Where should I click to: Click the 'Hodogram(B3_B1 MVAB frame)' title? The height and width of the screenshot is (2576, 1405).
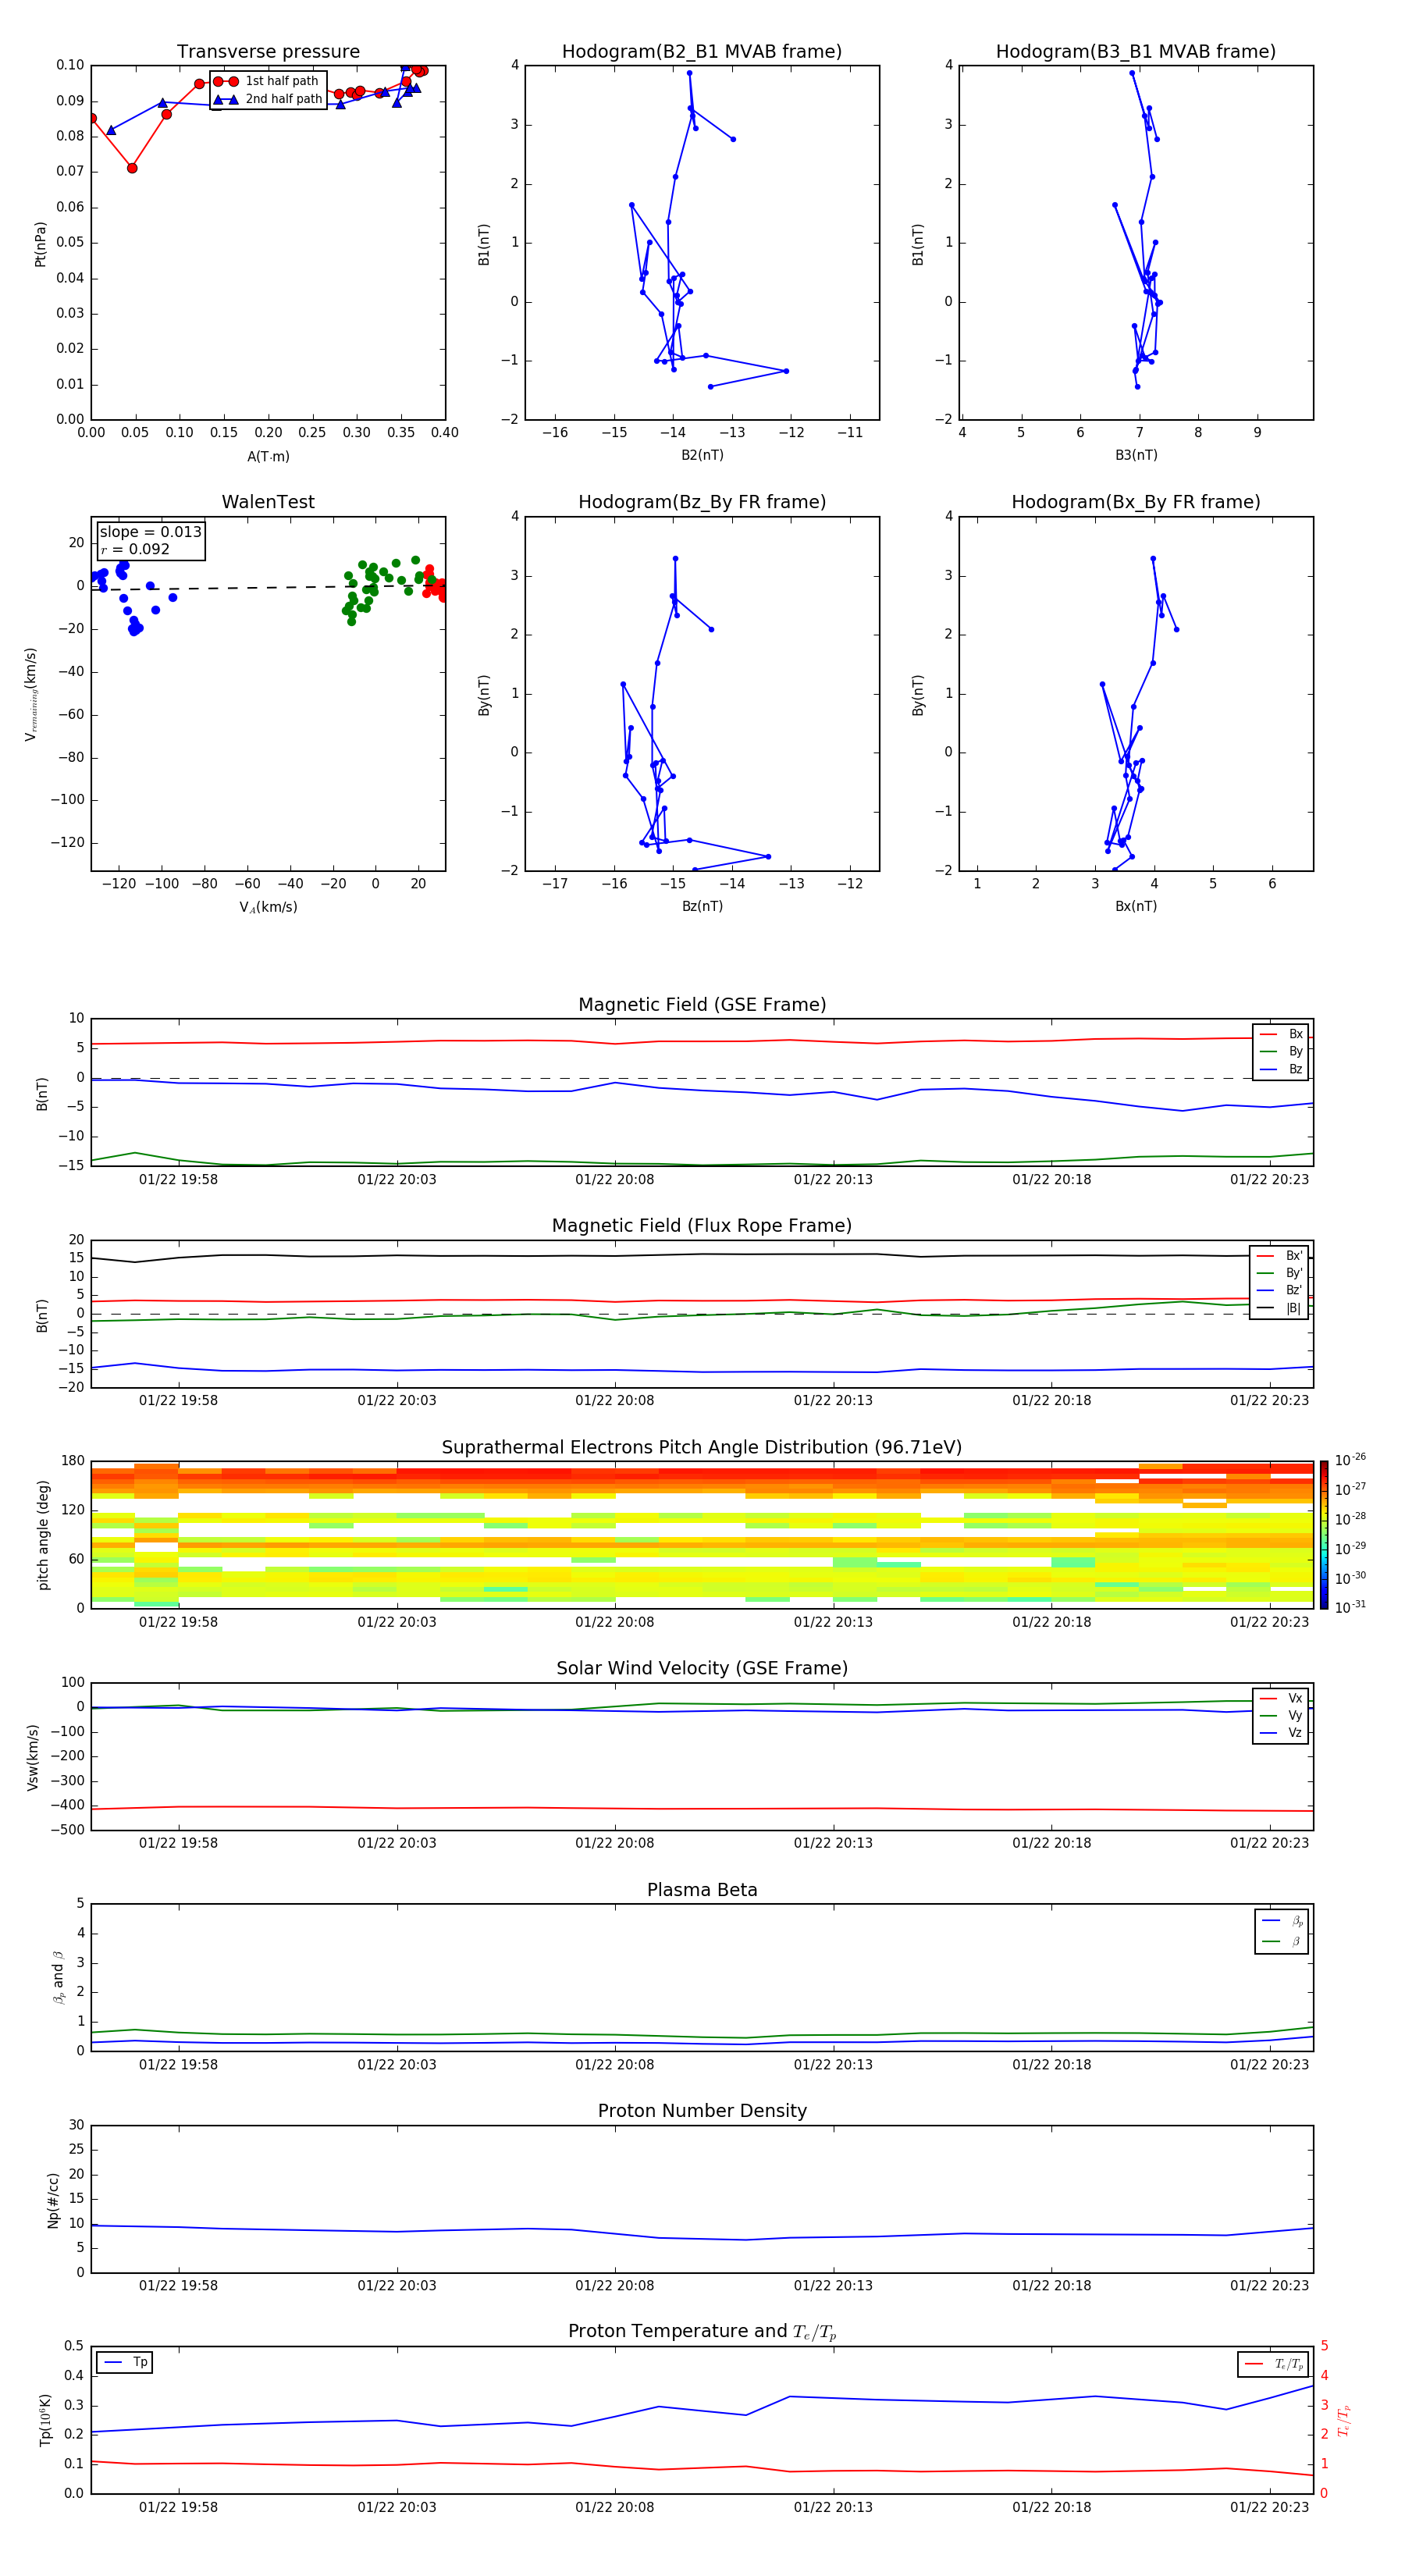1136,52
